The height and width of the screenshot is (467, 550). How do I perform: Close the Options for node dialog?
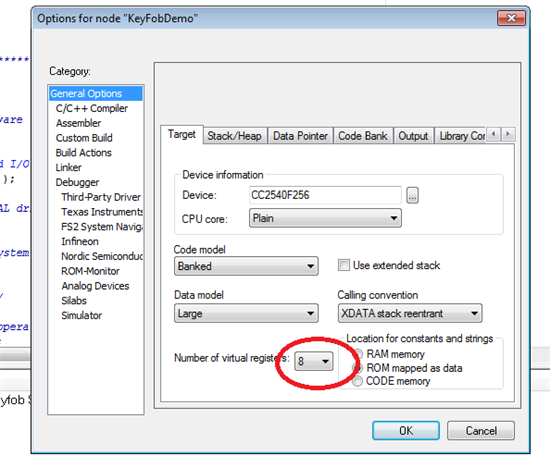pyautogui.click(x=511, y=18)
